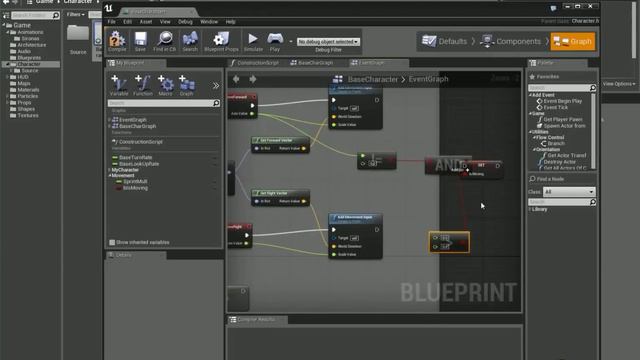This screenshot has height=360, width=640.
Task: Open the Window menu
Action: tap(209, 22)
